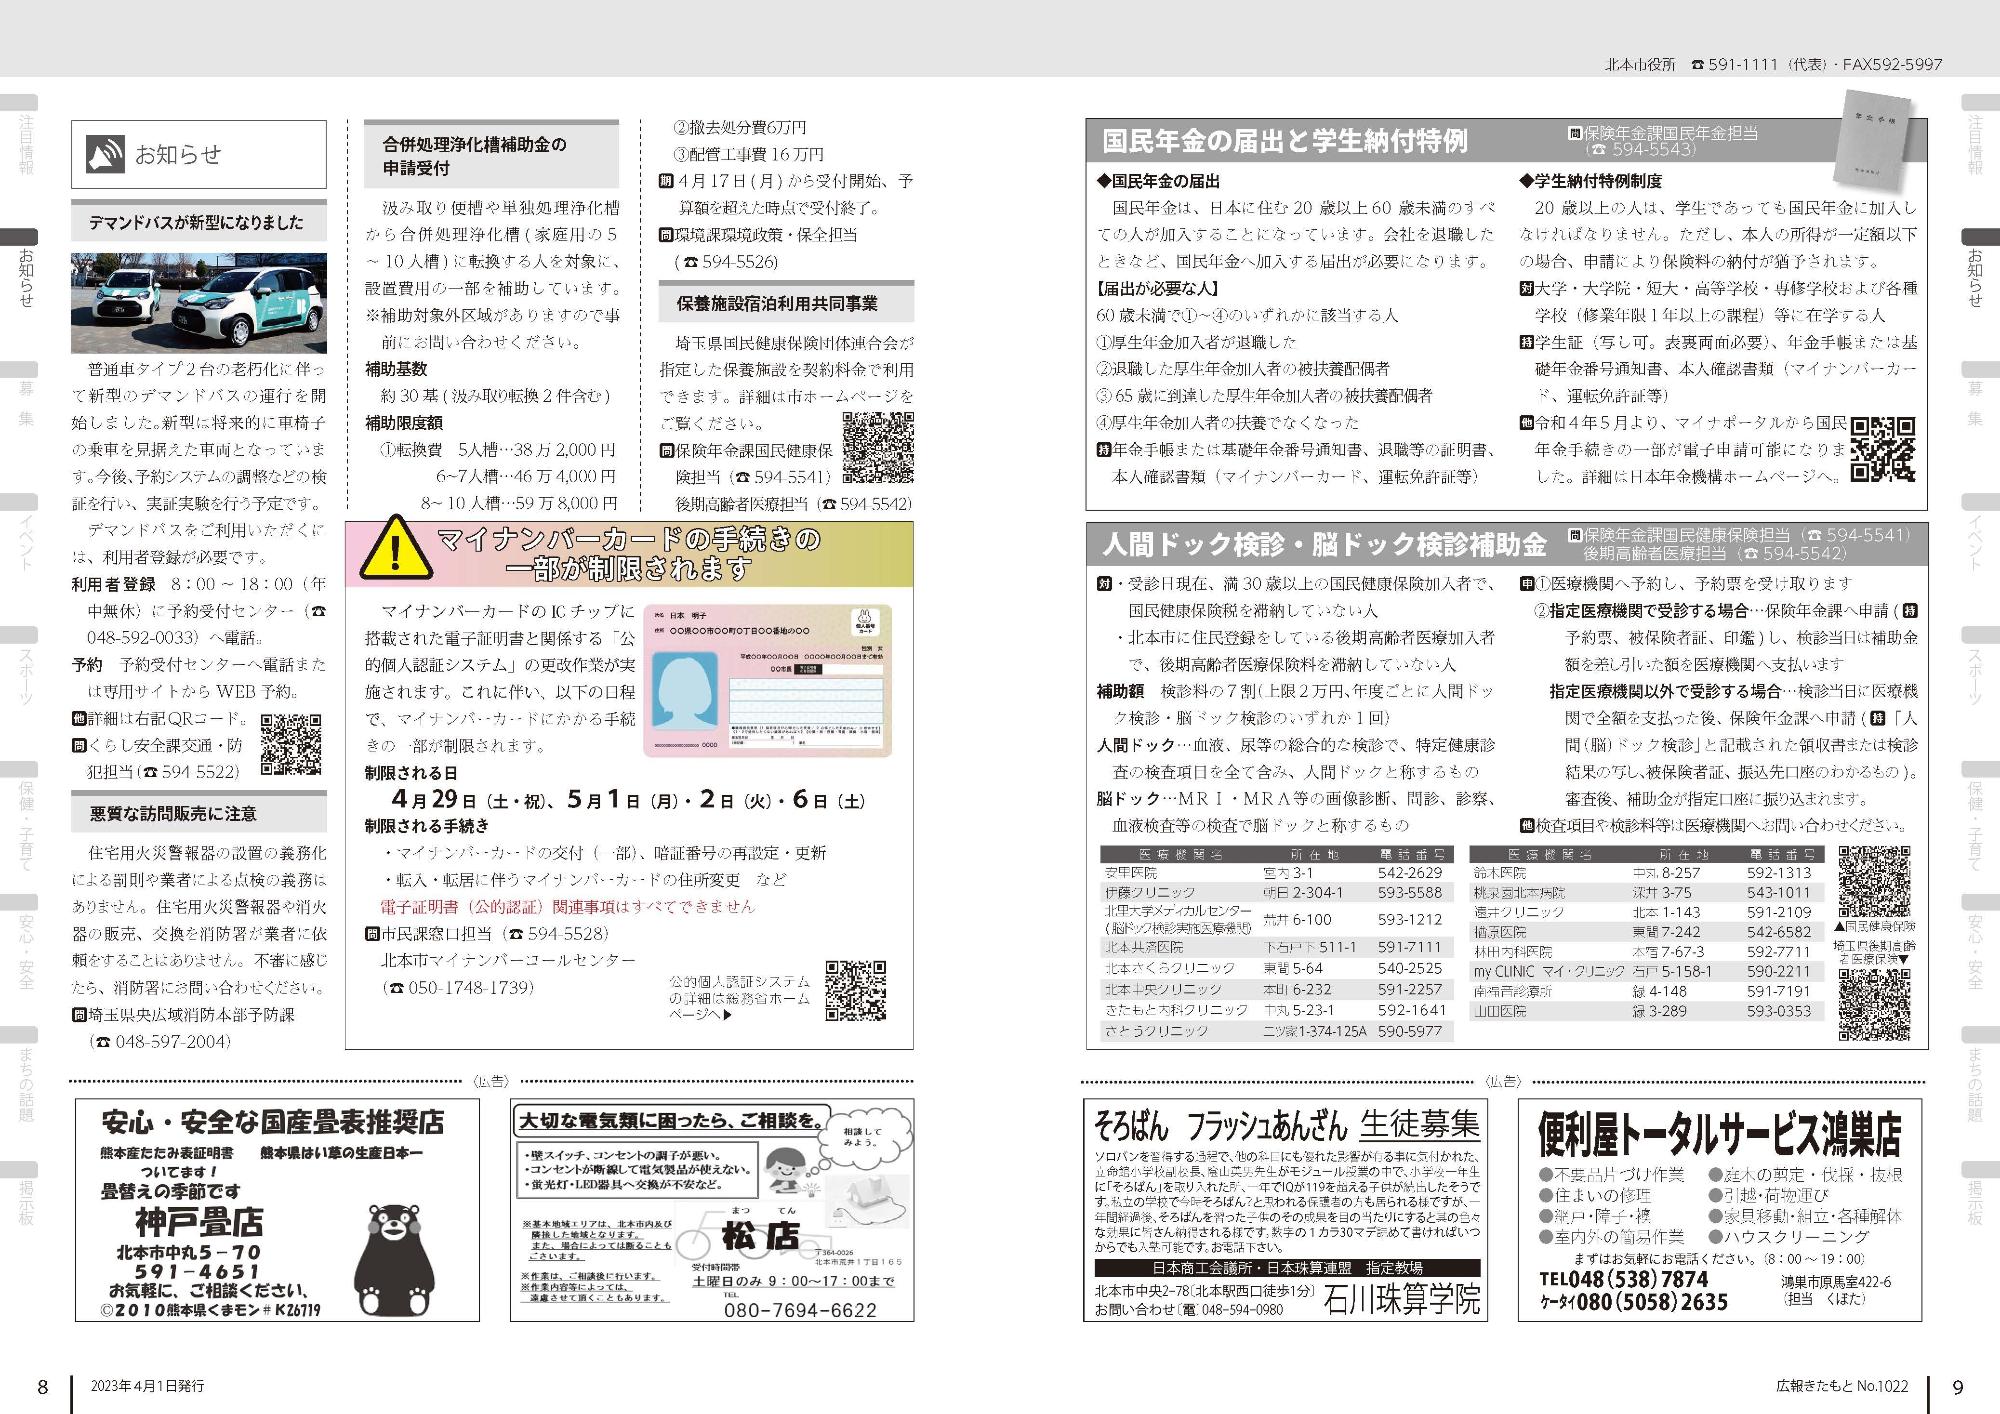Open the upper QR code beside the clinic table
This screenshot has width=2000, height=1414.
tap(1874, 881)
